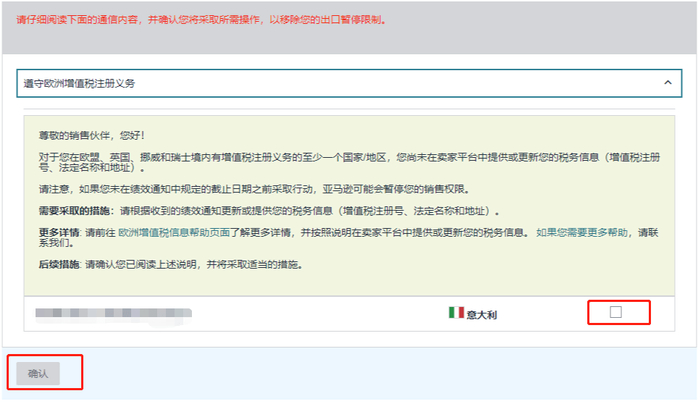
Task: Open the 如果您需要更多帮助 link
Action: (582, 233)
